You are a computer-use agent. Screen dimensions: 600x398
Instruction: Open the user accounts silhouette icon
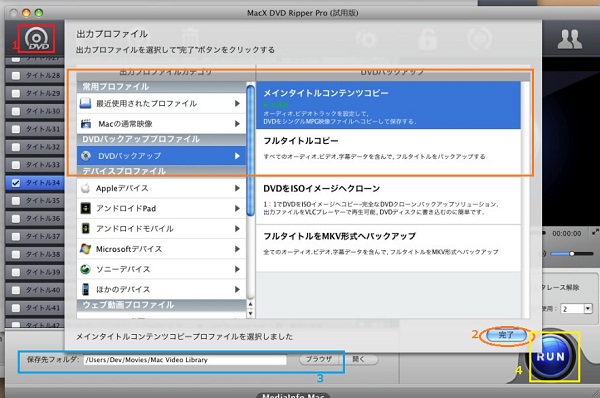tap(570, 39)
